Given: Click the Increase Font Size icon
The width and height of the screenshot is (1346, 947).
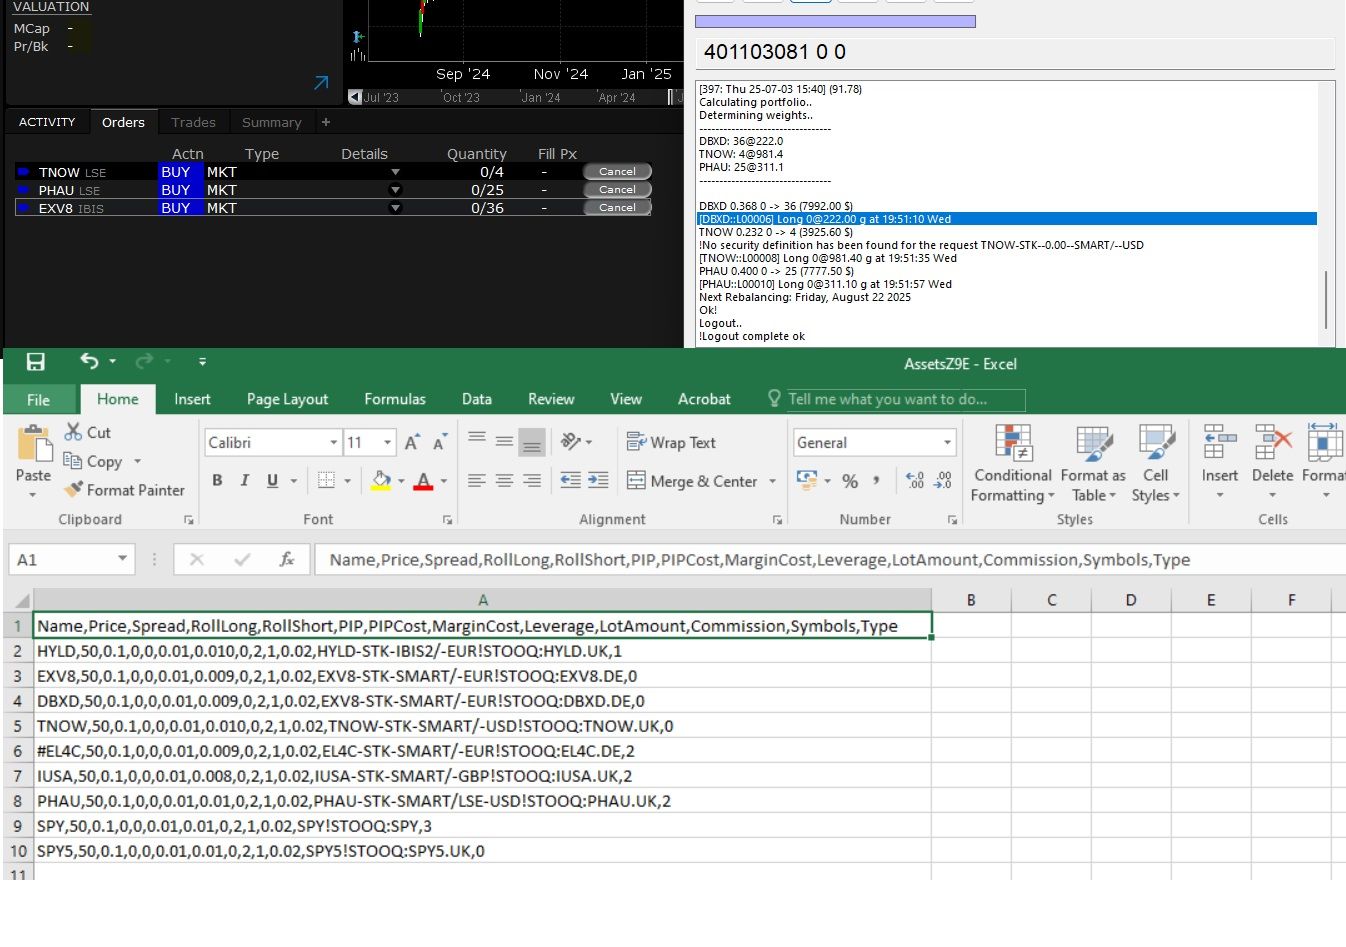Looking at the screenshot, I should point(412,442).
